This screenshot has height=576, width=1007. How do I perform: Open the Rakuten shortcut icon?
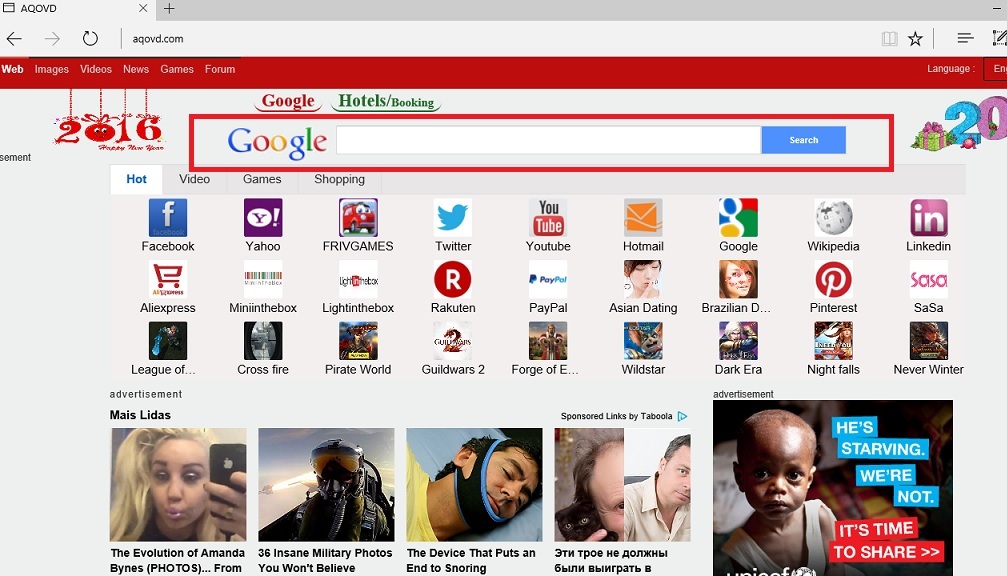452,280
